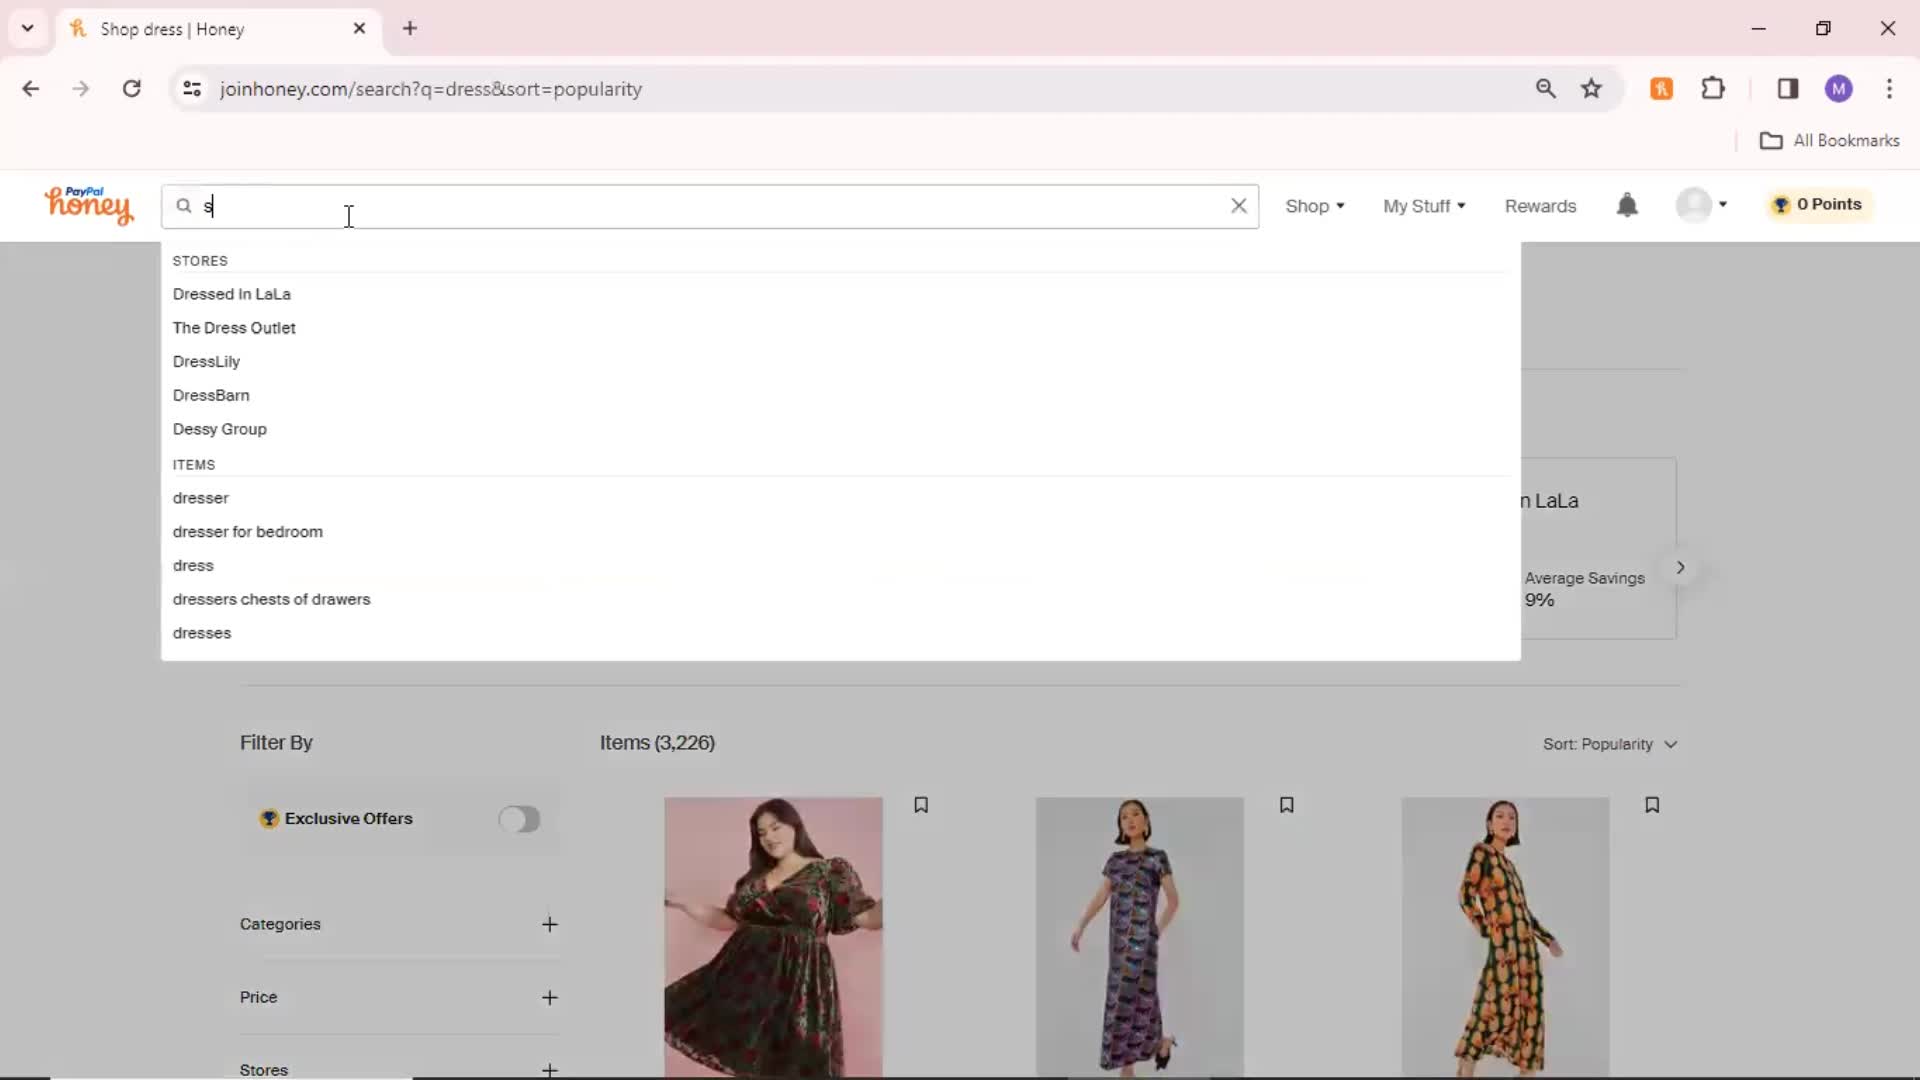Open the Honey extension icon
This screenshot has width=1920, height=1080.
click(x=1661, y=89)
